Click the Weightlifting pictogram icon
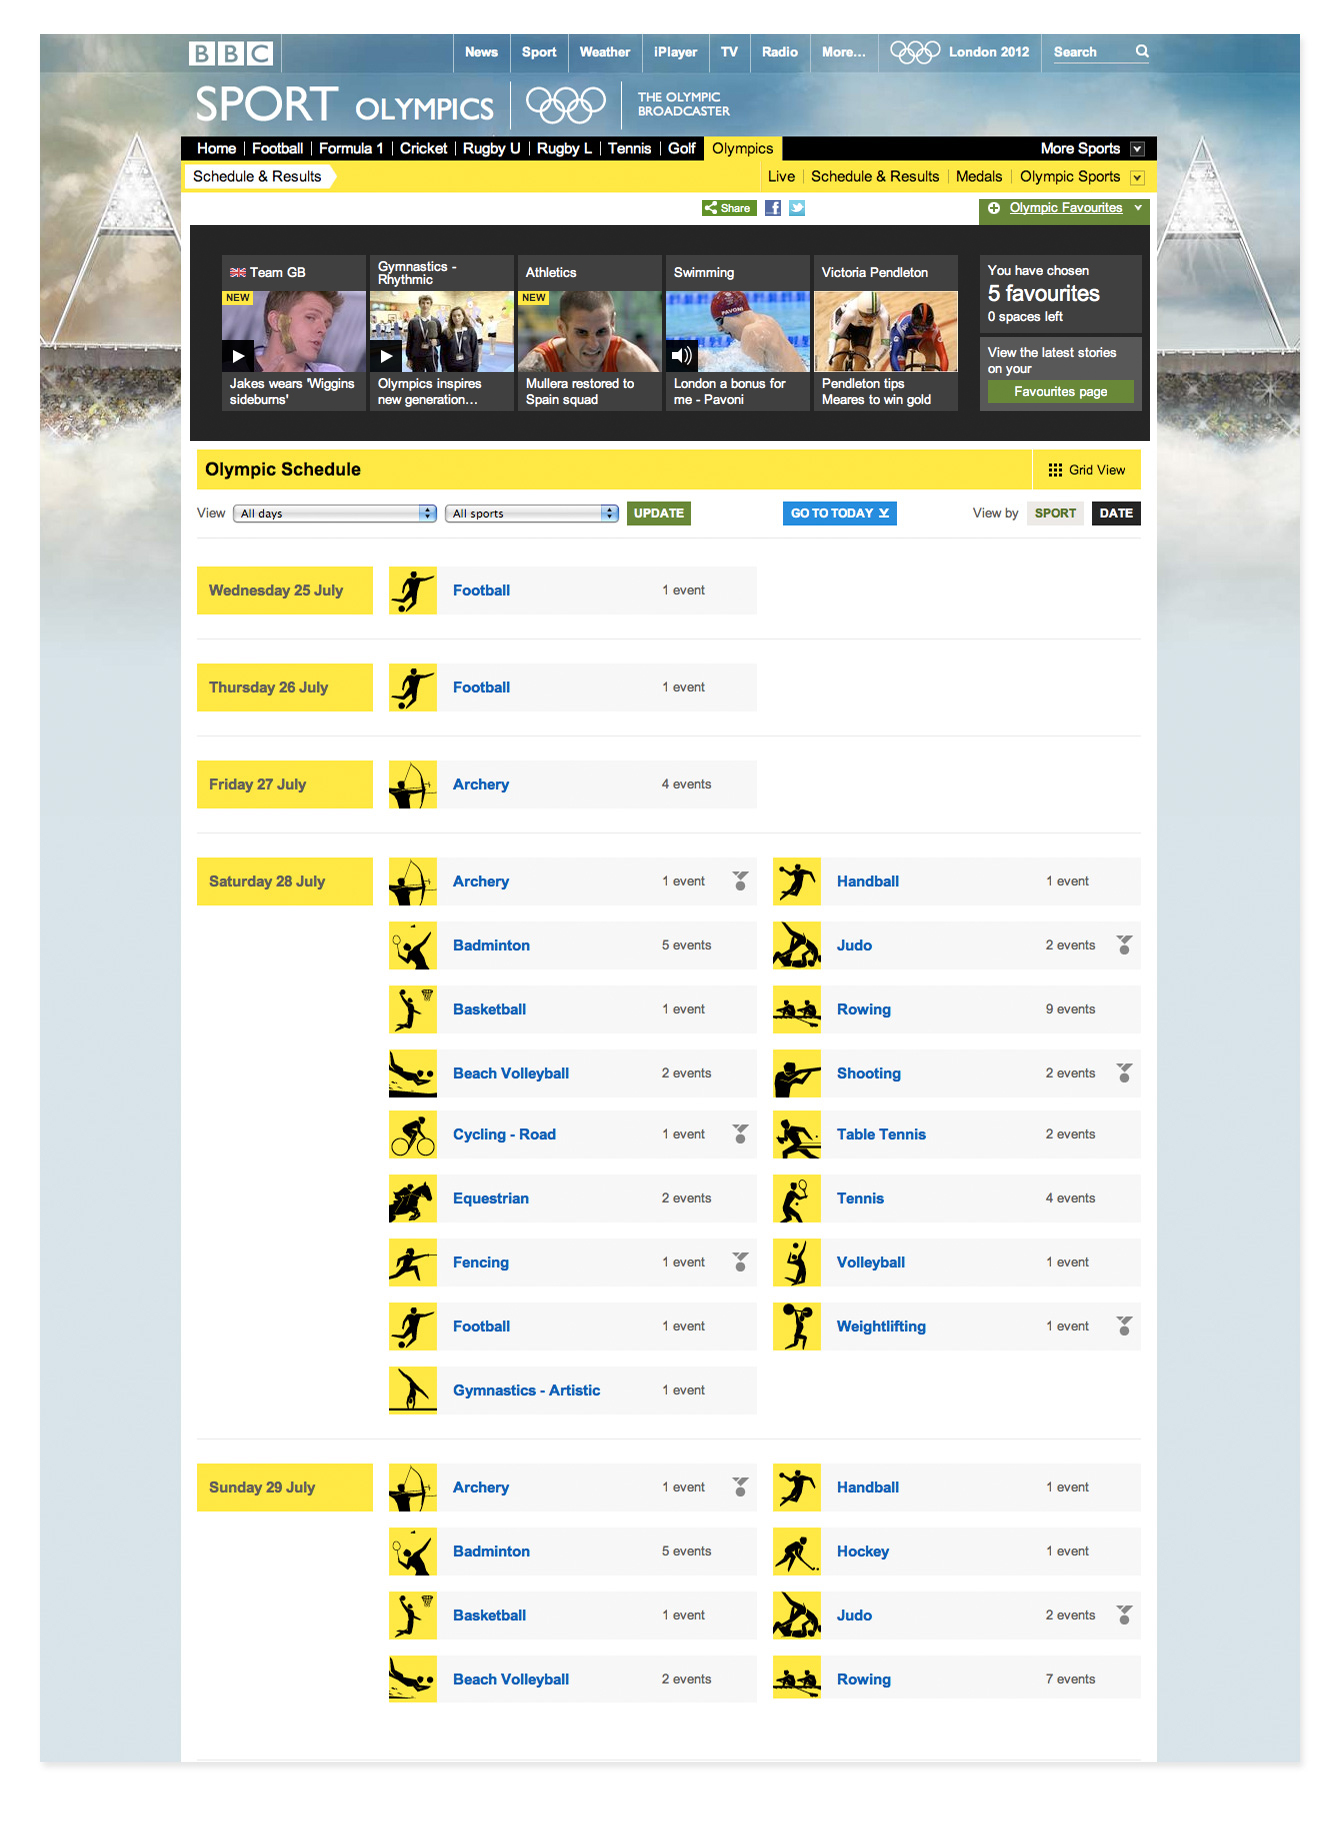 point(797,1326)
